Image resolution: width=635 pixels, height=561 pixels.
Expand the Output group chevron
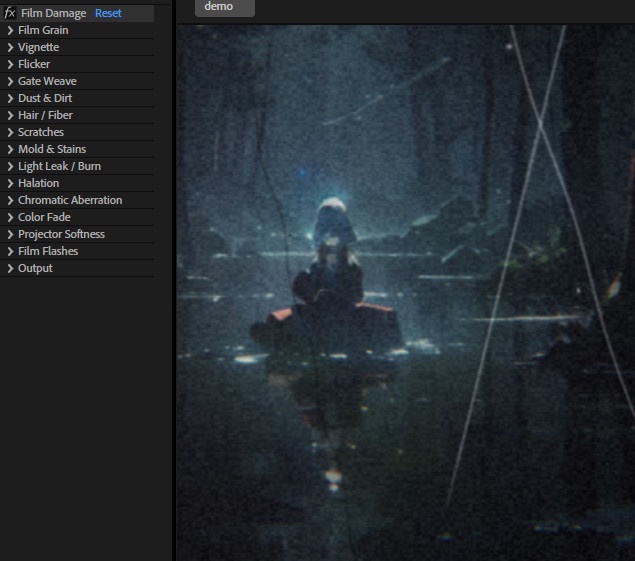pos(11,269)
